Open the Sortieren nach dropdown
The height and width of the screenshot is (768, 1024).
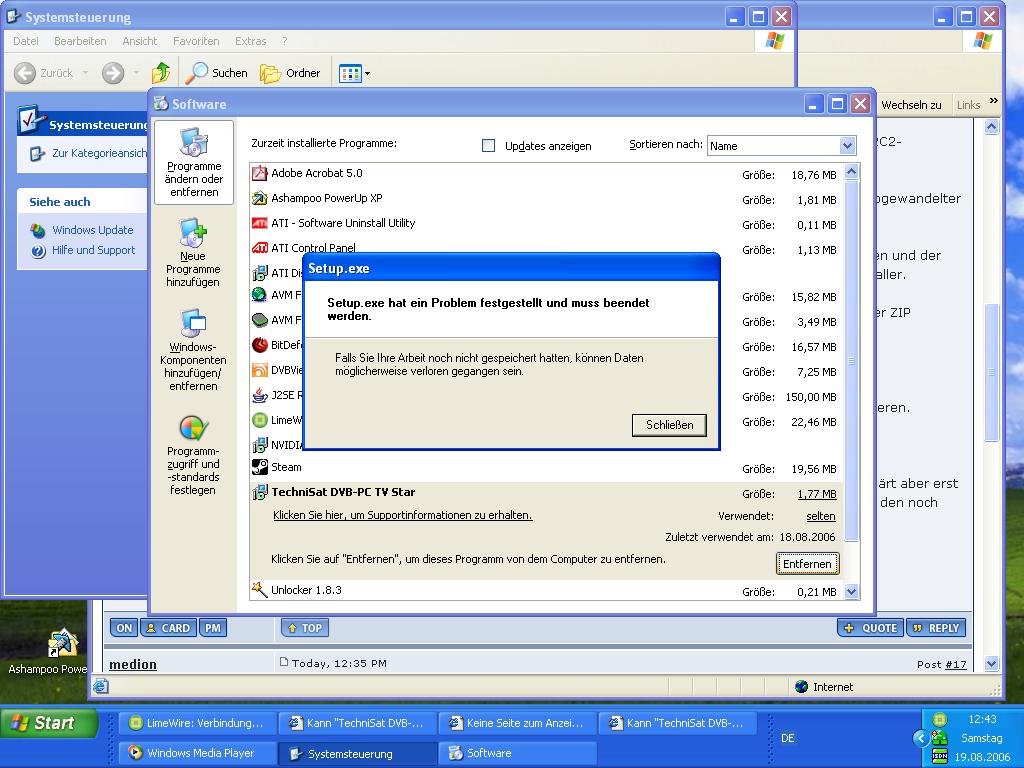[x=847, y=146]
